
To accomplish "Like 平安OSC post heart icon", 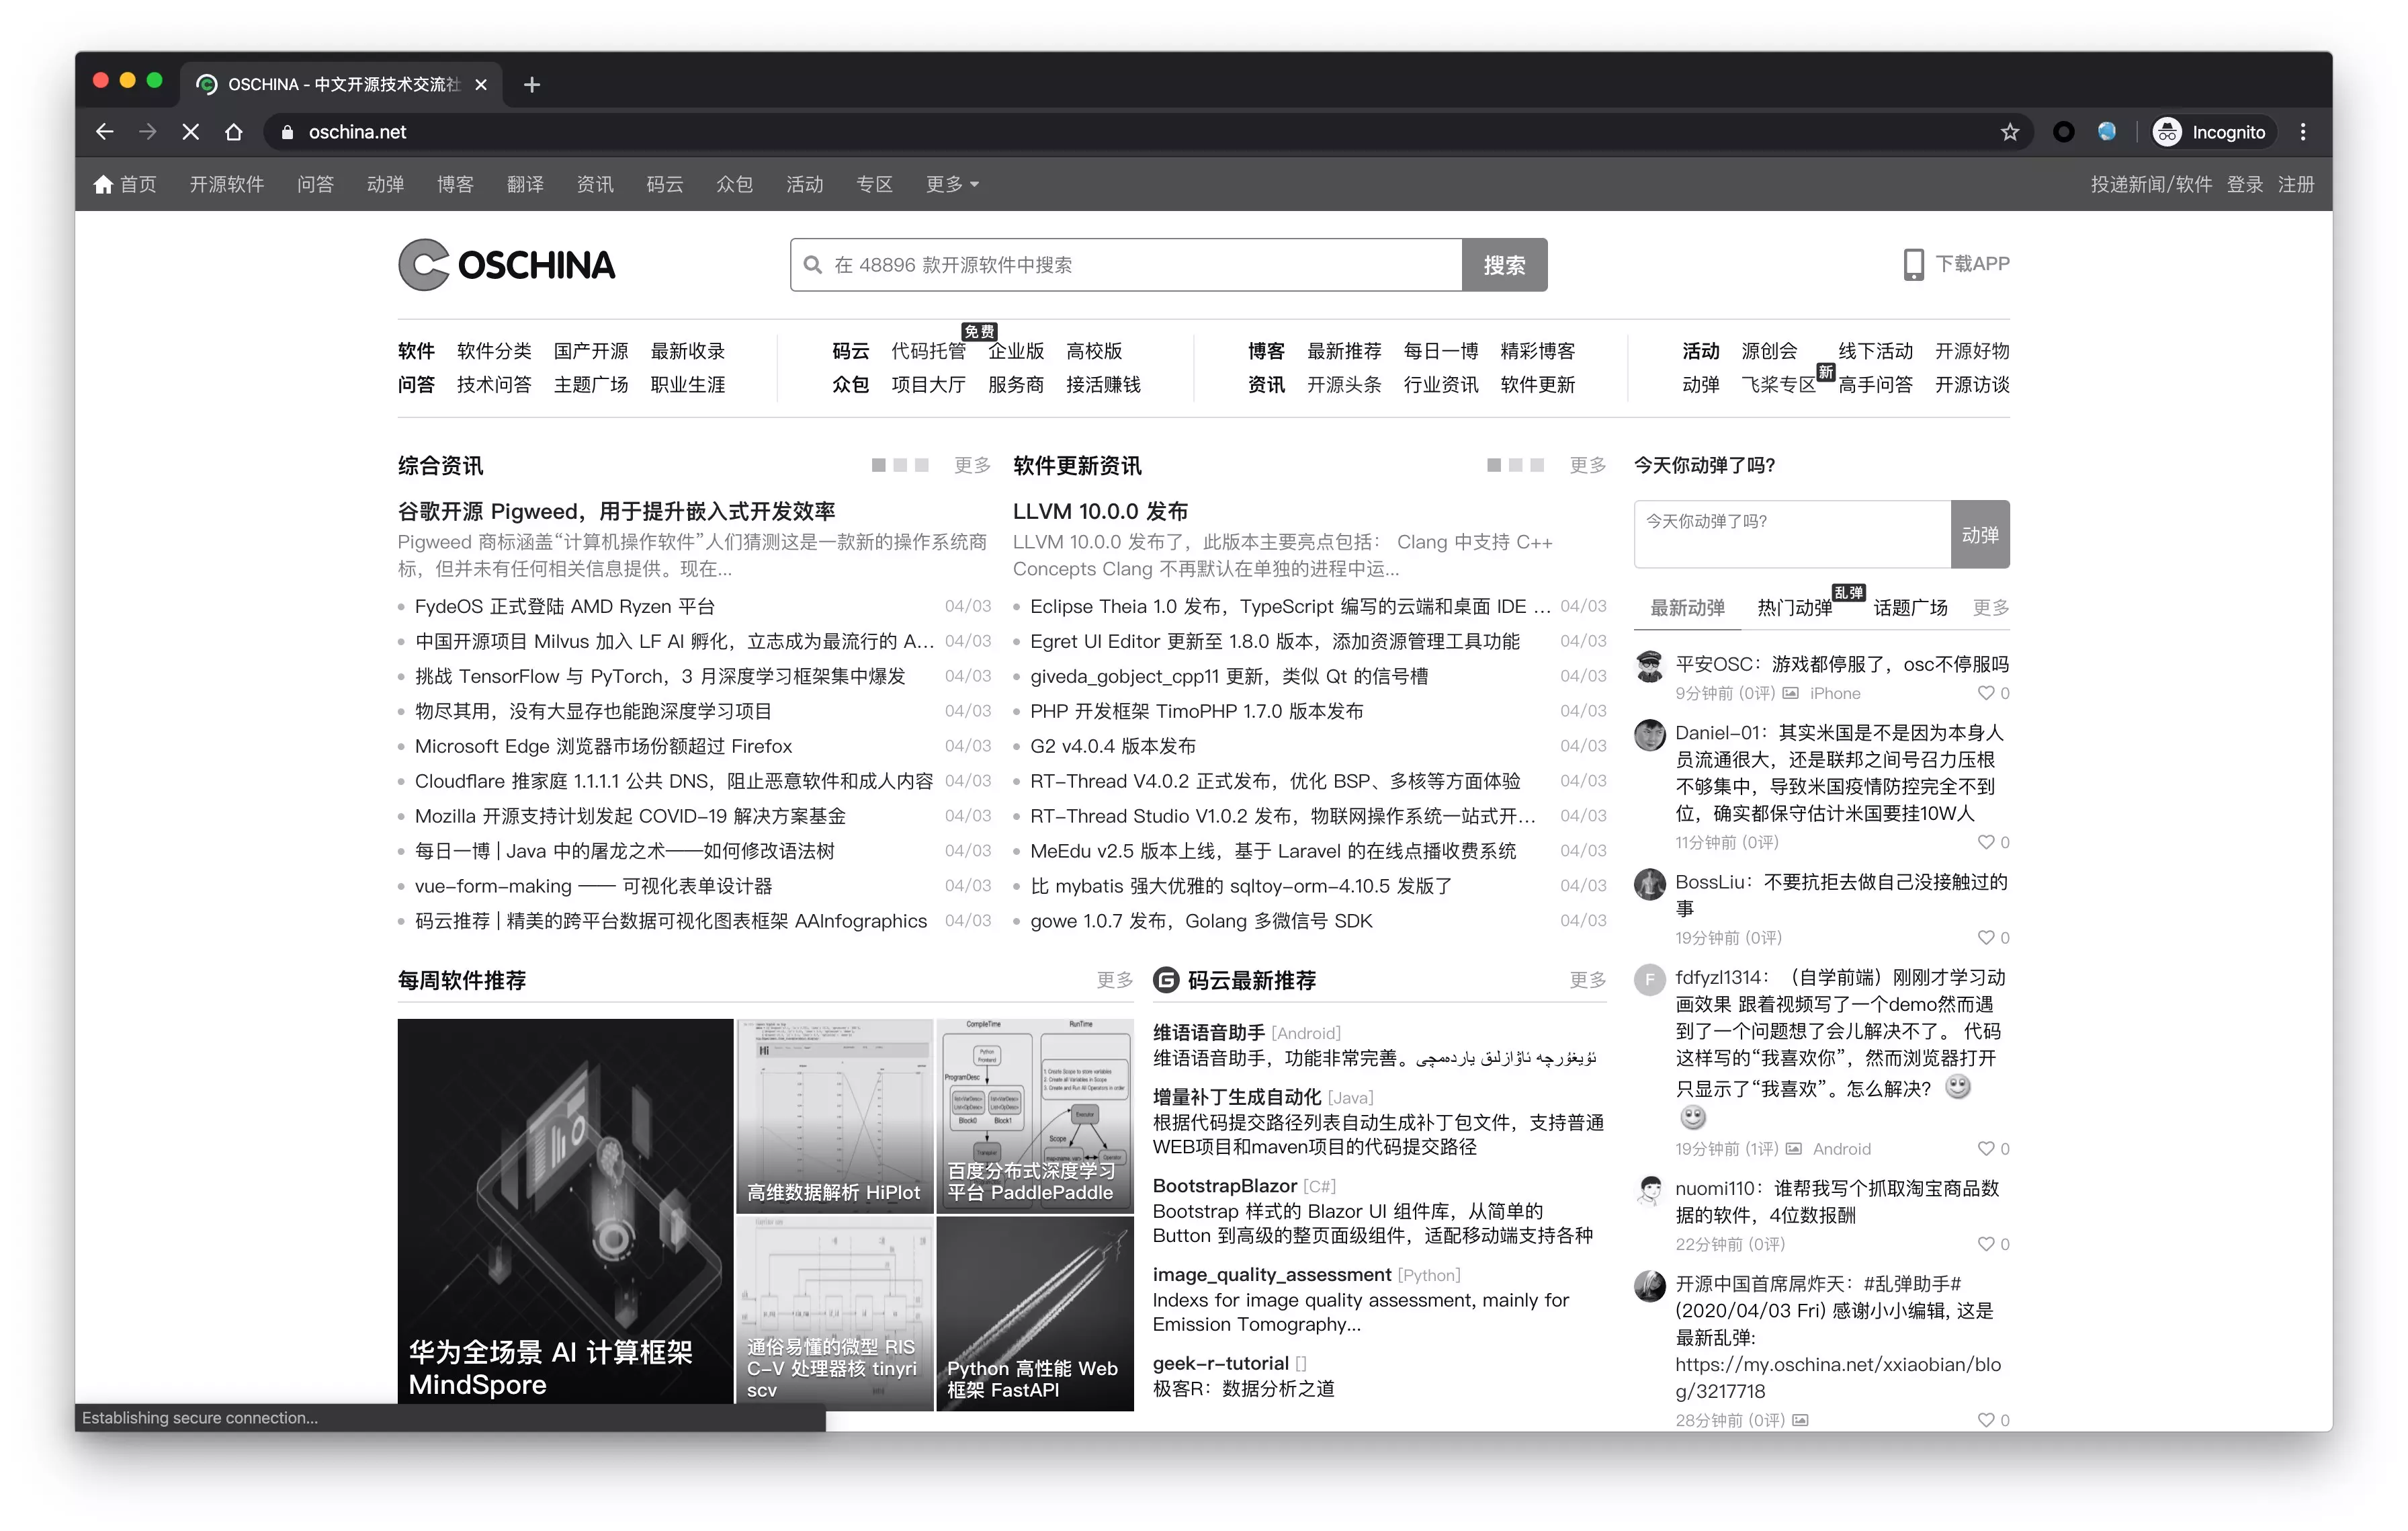I will pos(1985,693).
